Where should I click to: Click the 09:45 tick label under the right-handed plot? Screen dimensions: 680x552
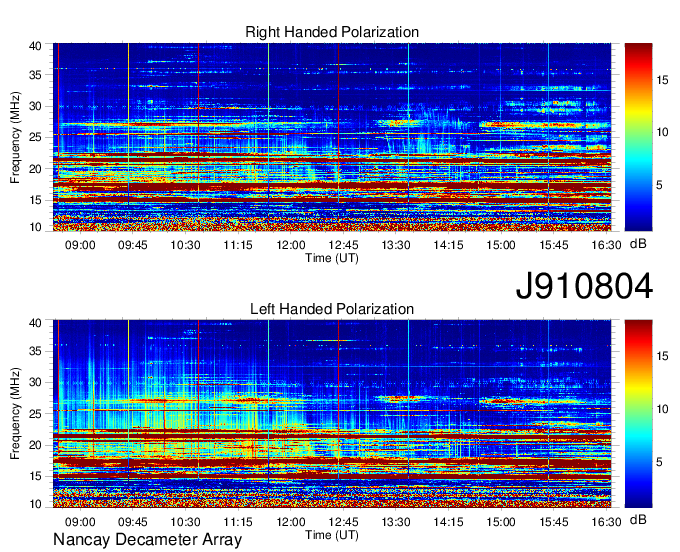click(x=133, y=245)
